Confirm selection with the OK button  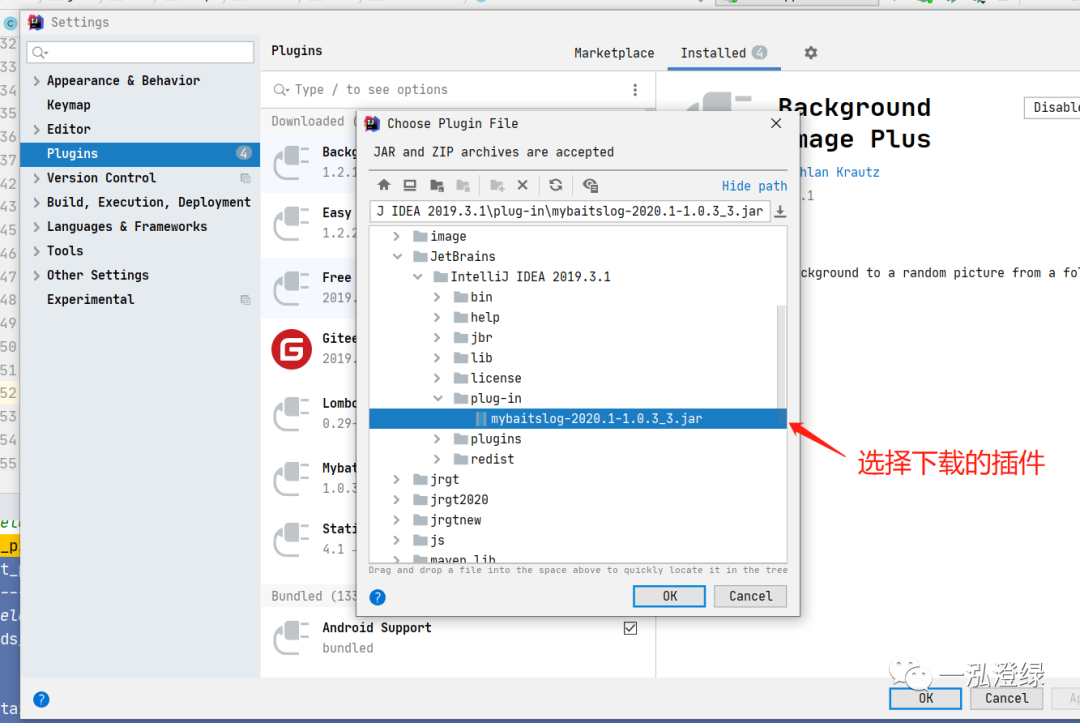coord(668,596)
